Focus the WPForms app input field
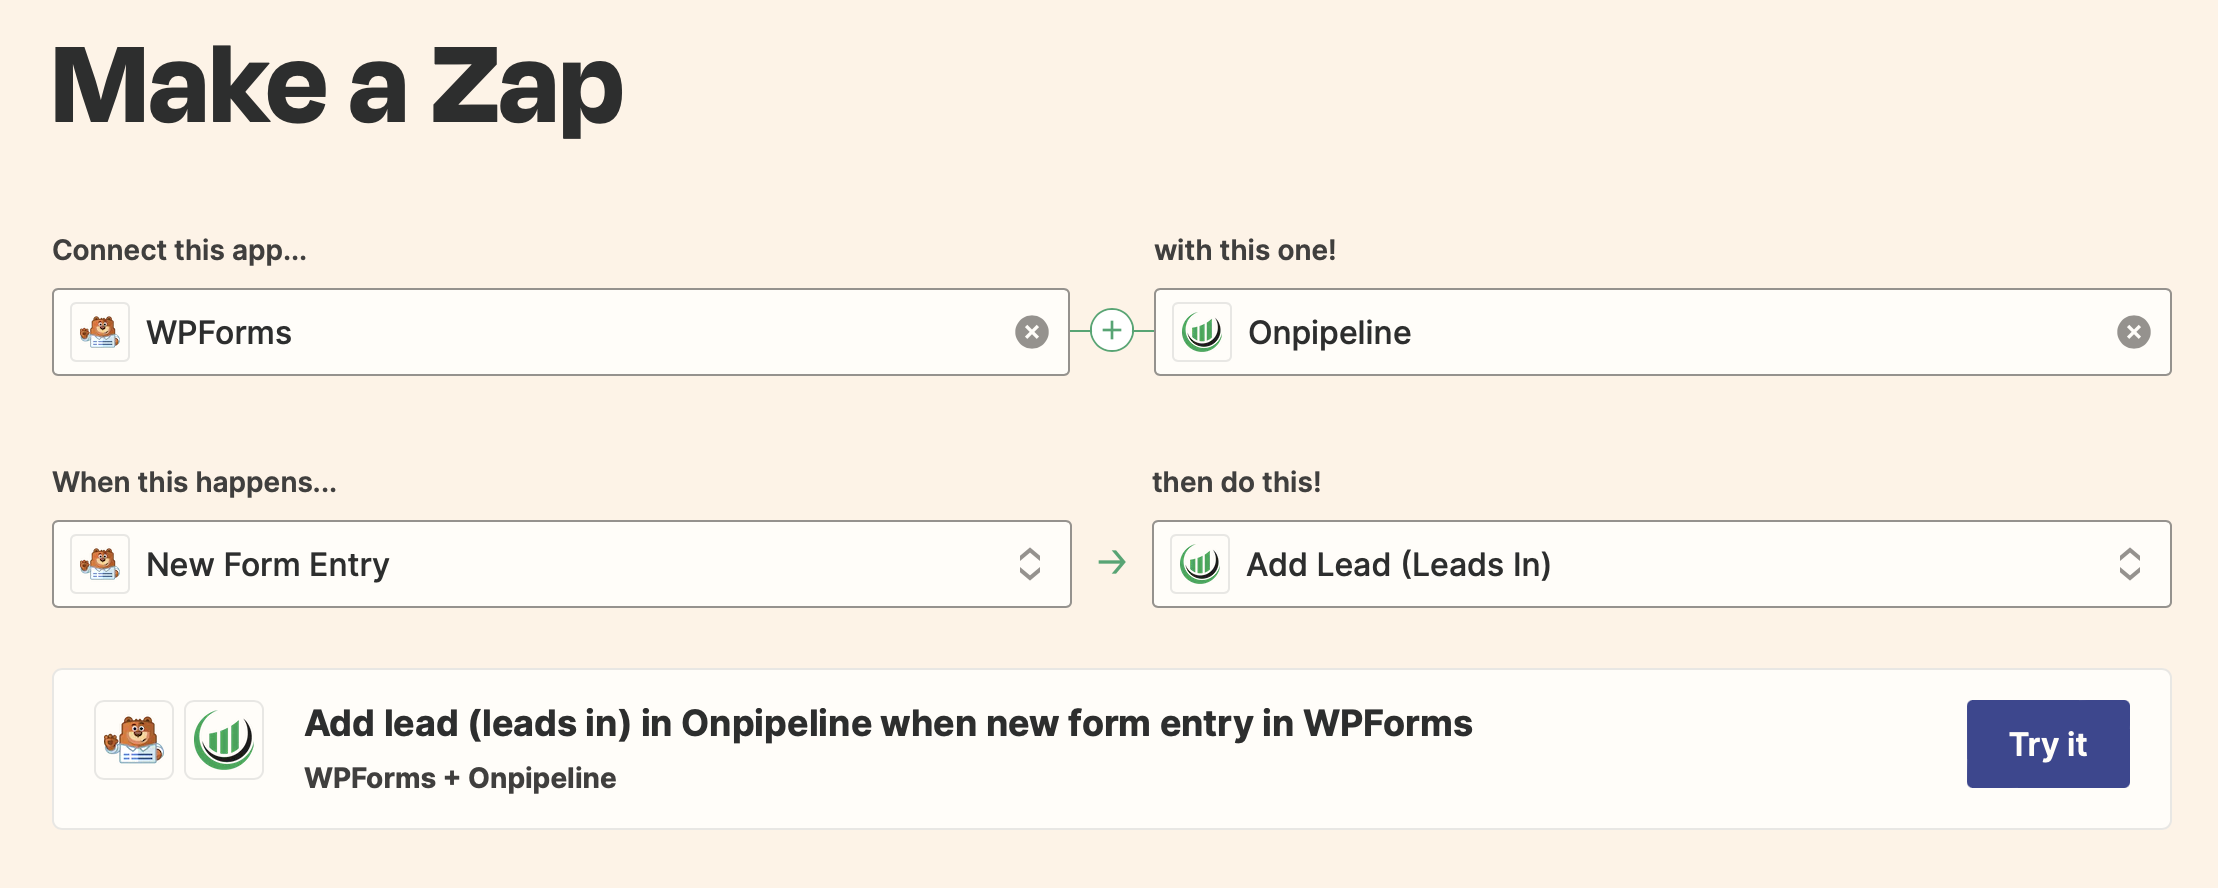This screenshot has width=2218, height=888. pos(561,332)
